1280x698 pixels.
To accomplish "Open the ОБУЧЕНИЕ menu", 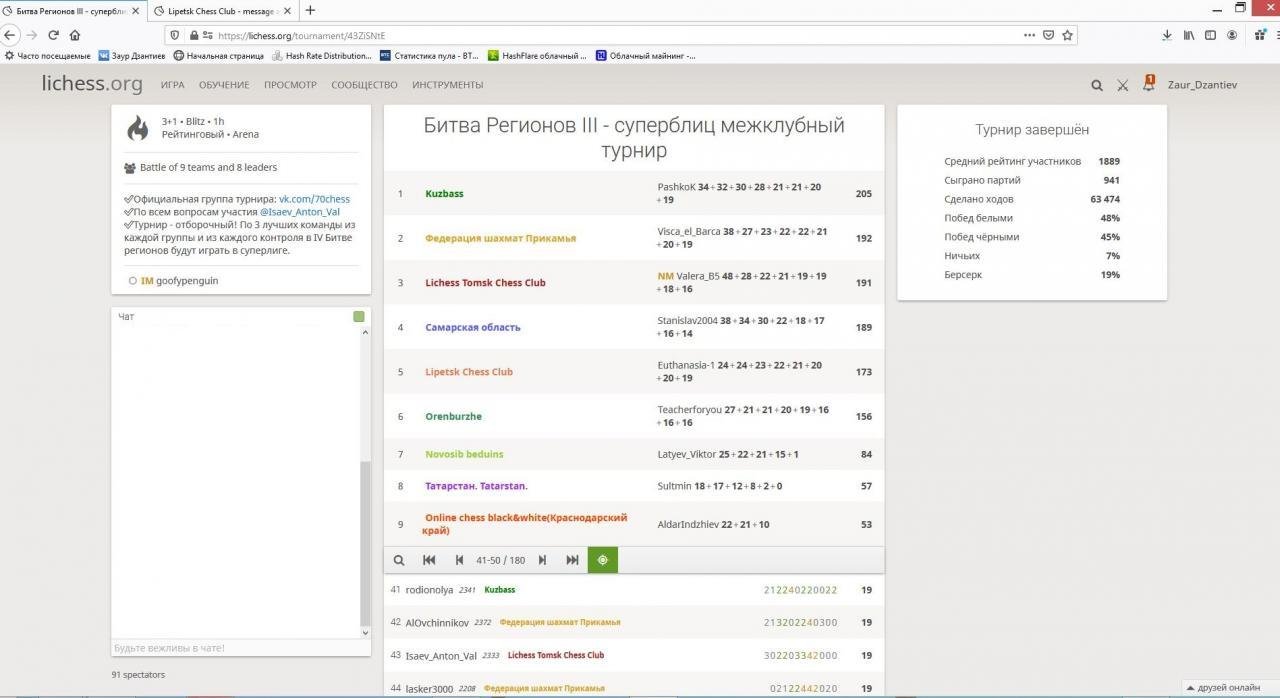I will 224,85.
